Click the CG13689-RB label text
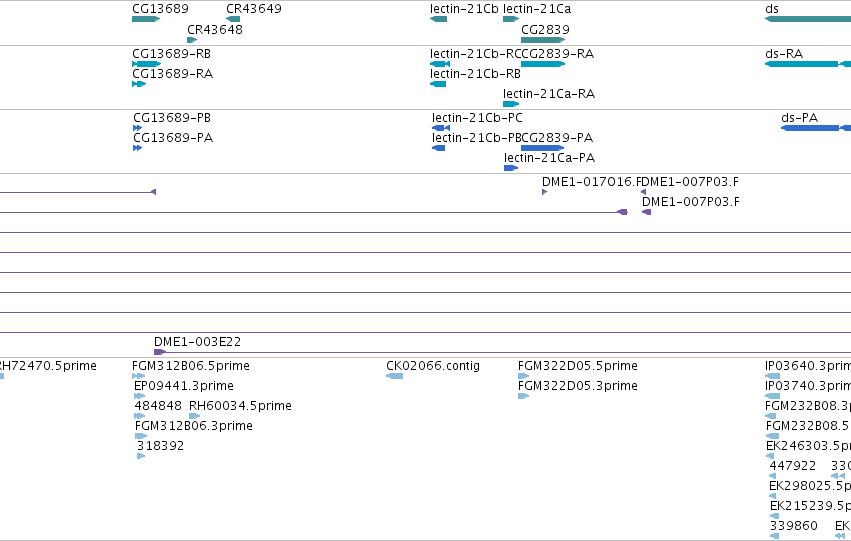851x541 pixels. [x=172, y=54]
